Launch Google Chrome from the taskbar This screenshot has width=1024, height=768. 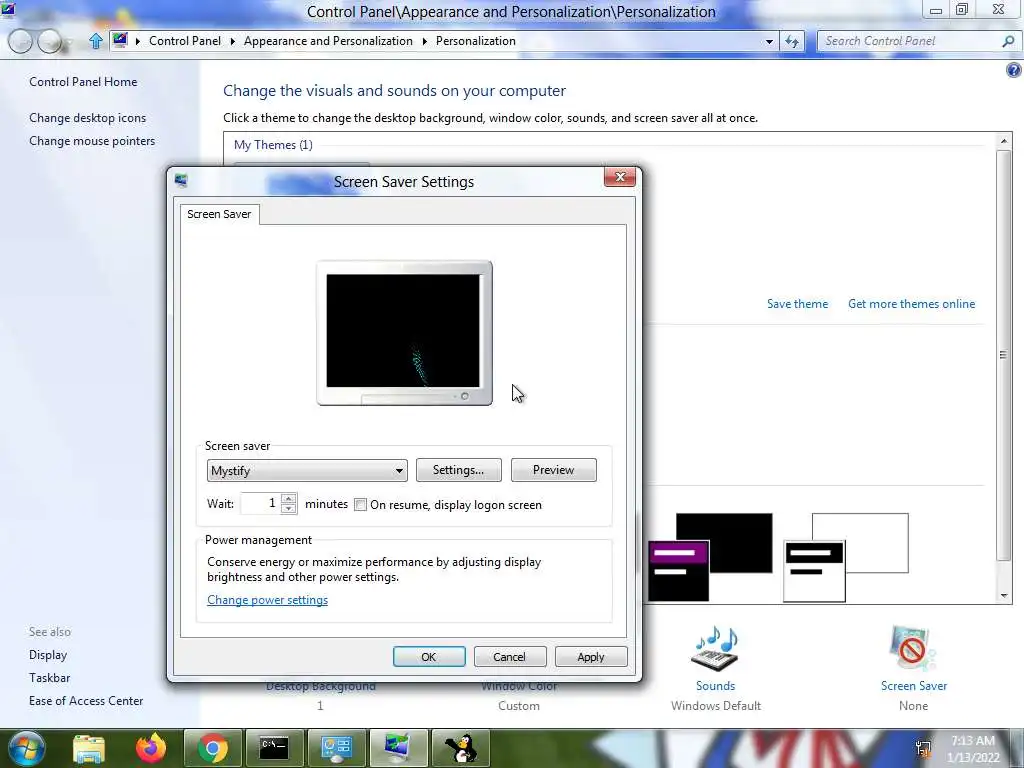click(x=212, y=748)
